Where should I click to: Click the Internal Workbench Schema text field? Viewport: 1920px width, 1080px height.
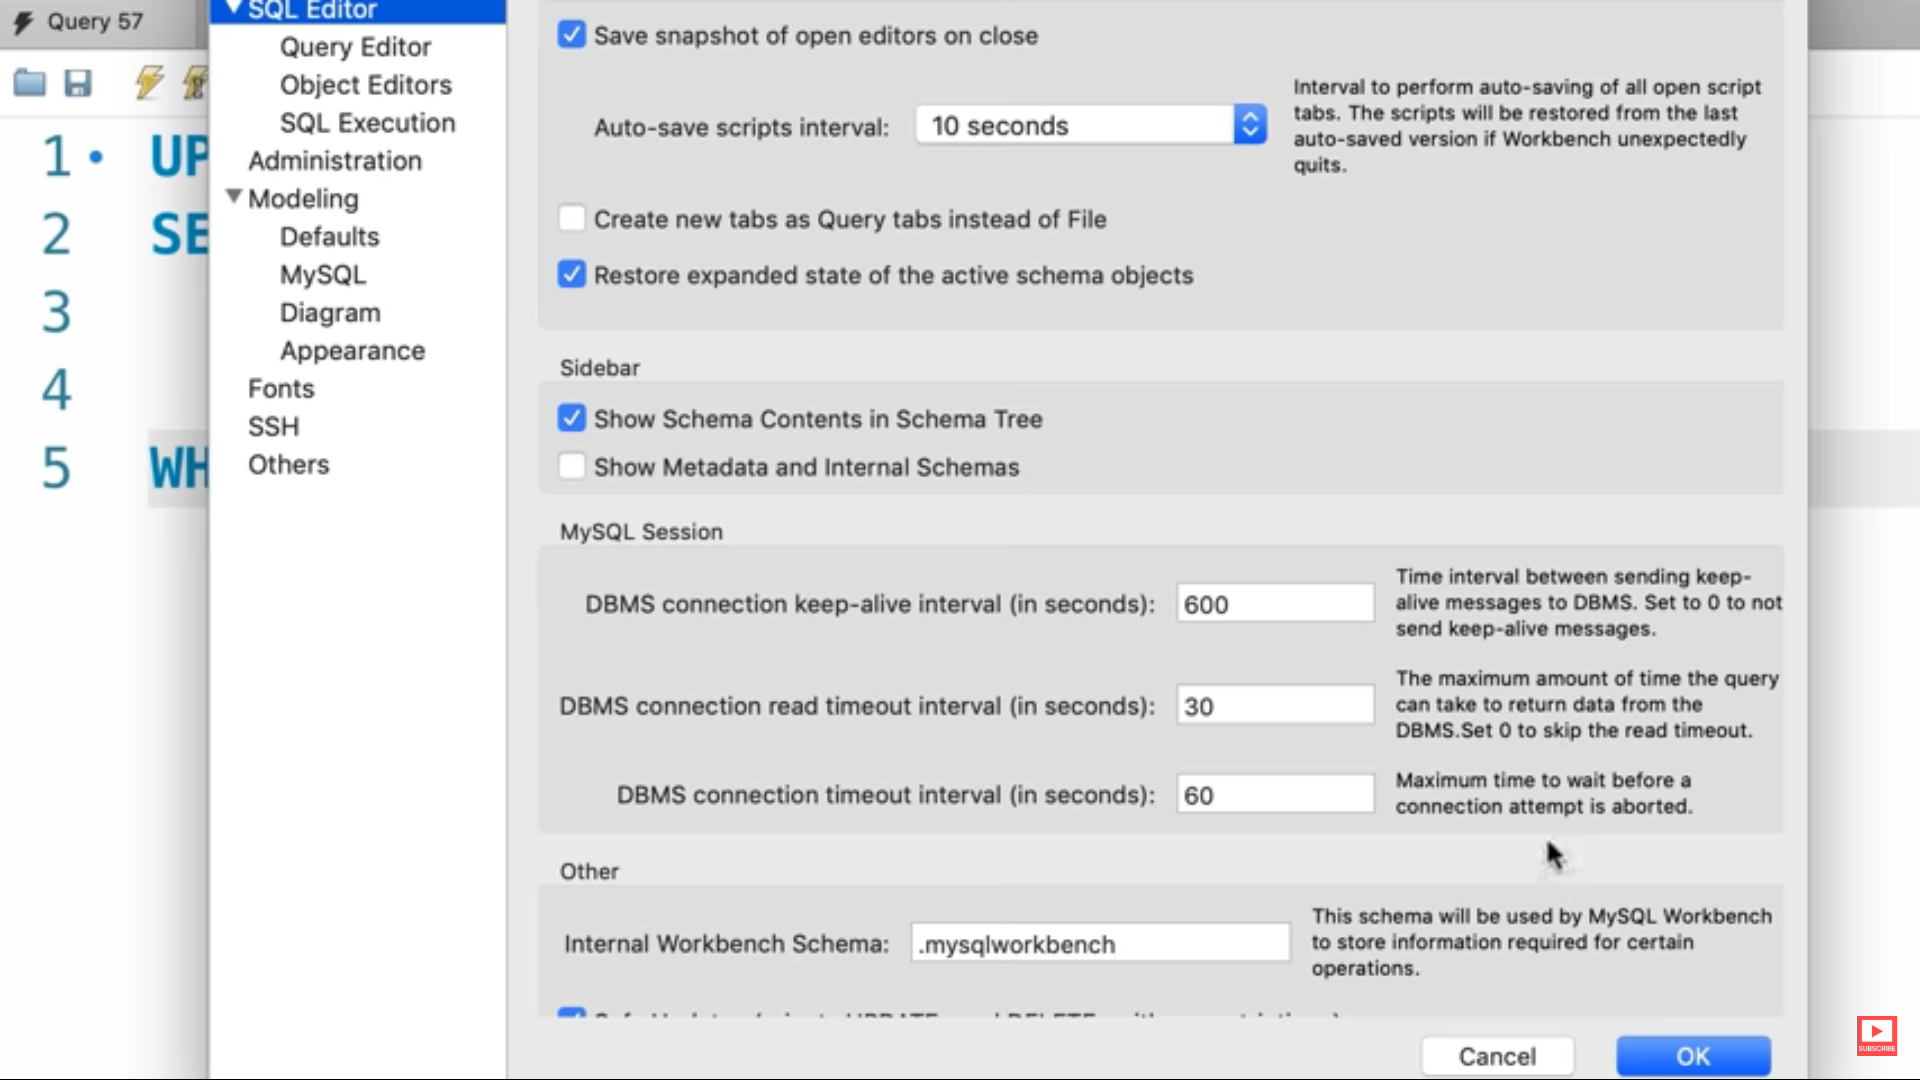1099,944
